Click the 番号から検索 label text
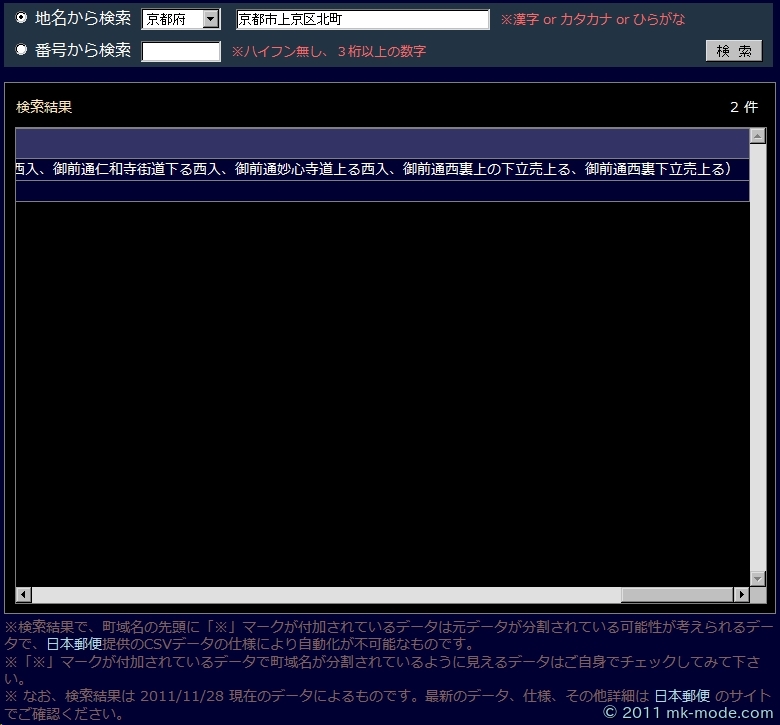Image resolution: width=780 pixels, height=725 pixels. click(83, 50)
